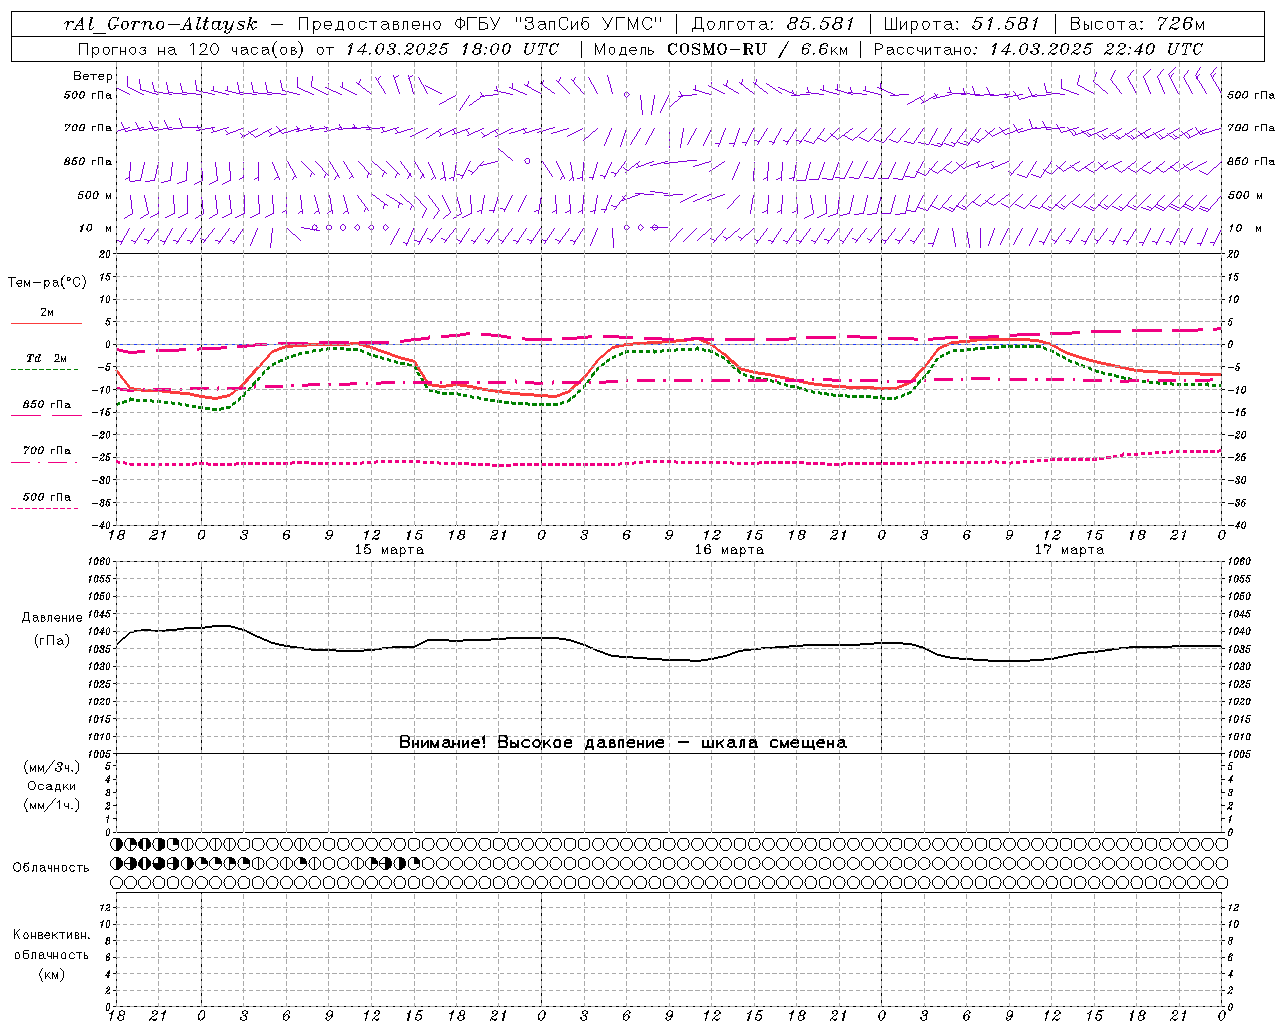The height and width of the screenshot is (1024, 1280).
Task: Click the left 850 гПа wind level label
Action: (88, 162)
